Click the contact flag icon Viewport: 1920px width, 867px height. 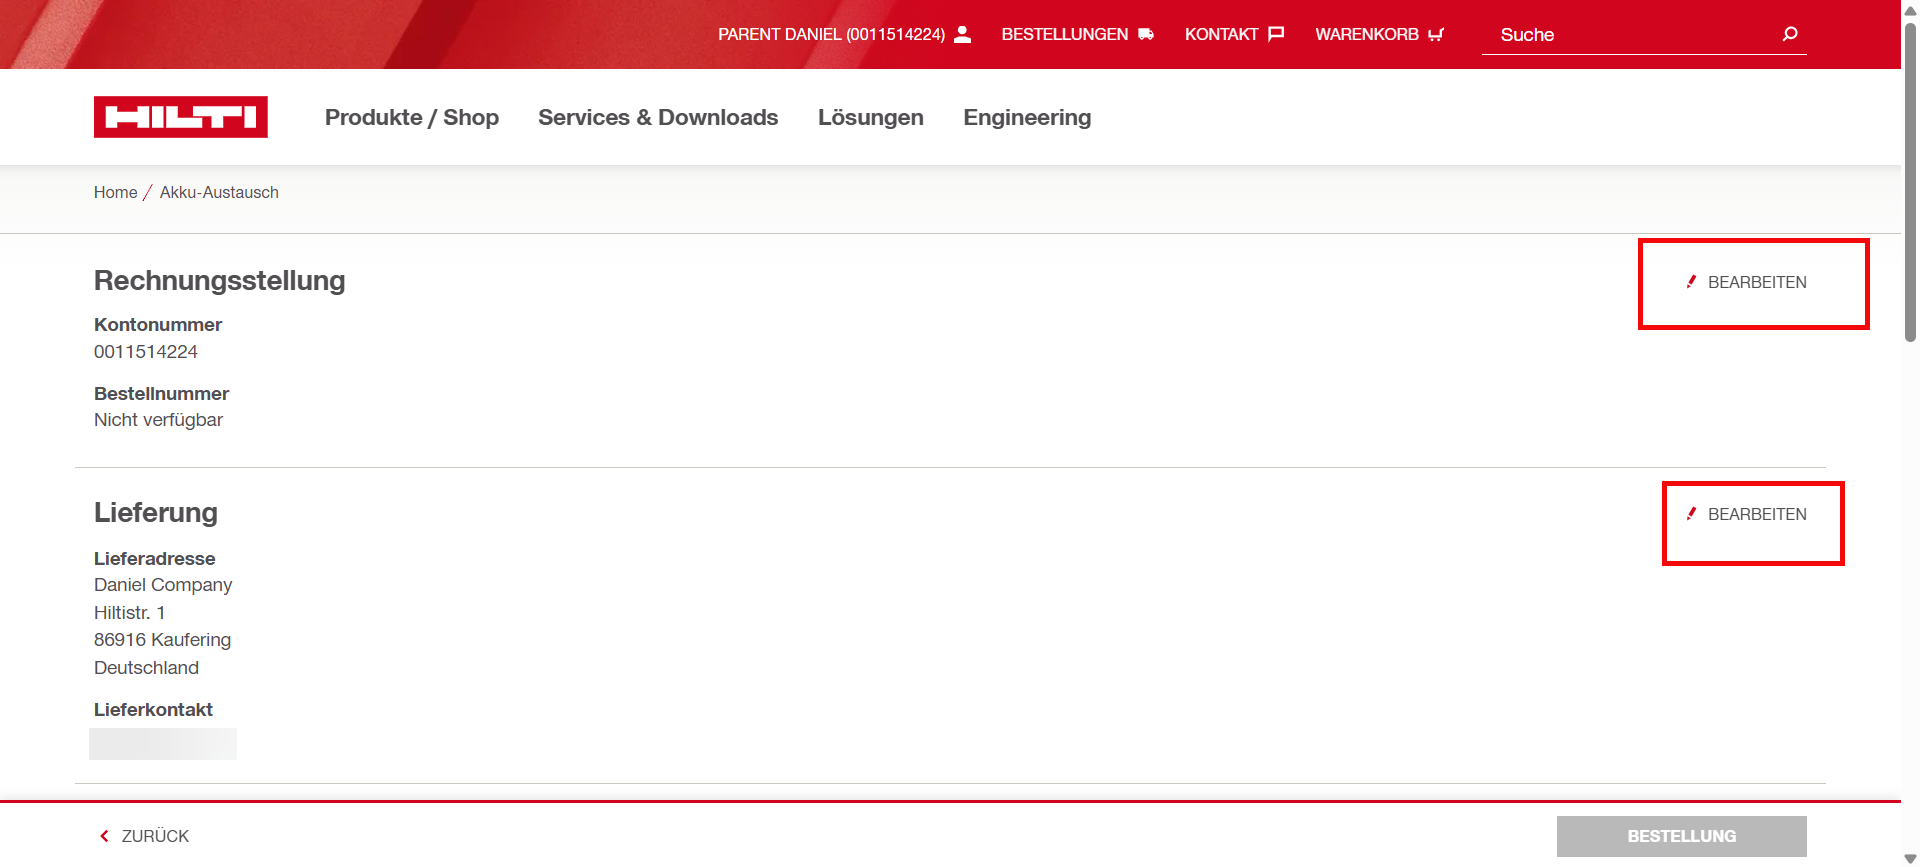tap(1276, 34)
